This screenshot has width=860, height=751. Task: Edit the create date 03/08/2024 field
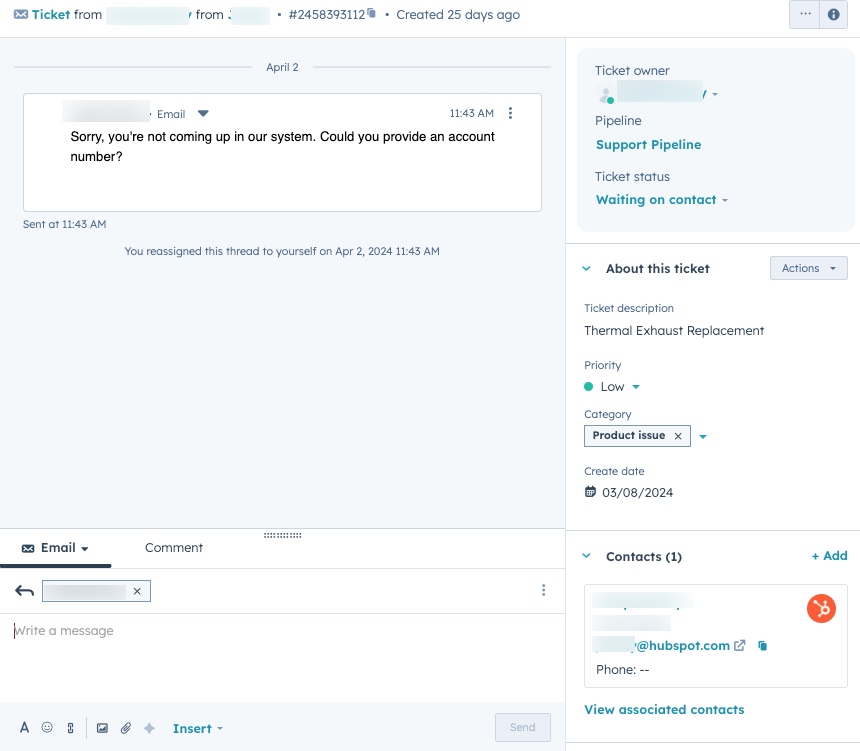pos(637,493)
